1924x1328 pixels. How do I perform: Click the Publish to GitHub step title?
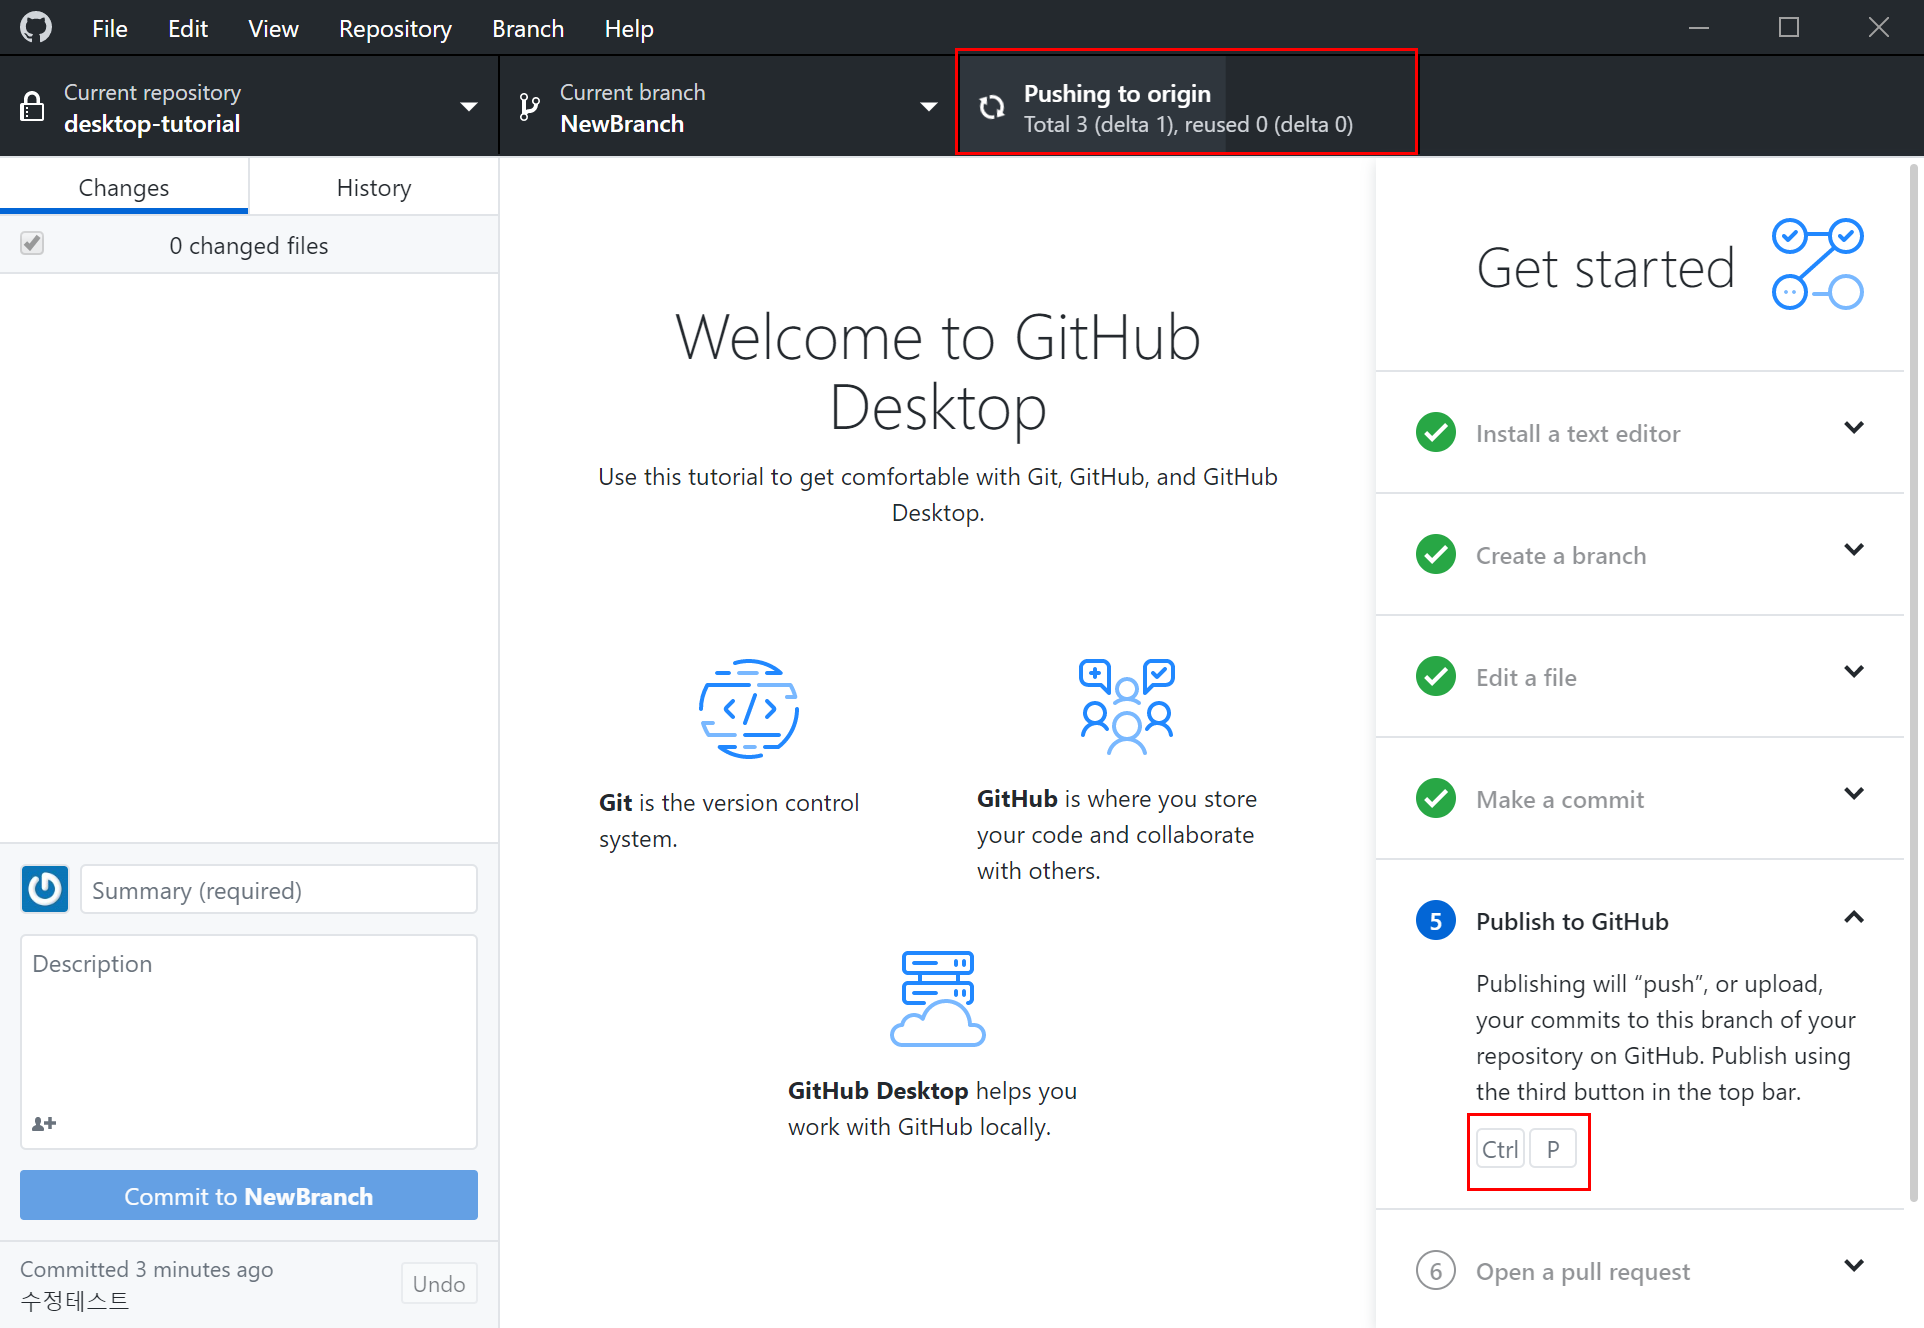1572,921
